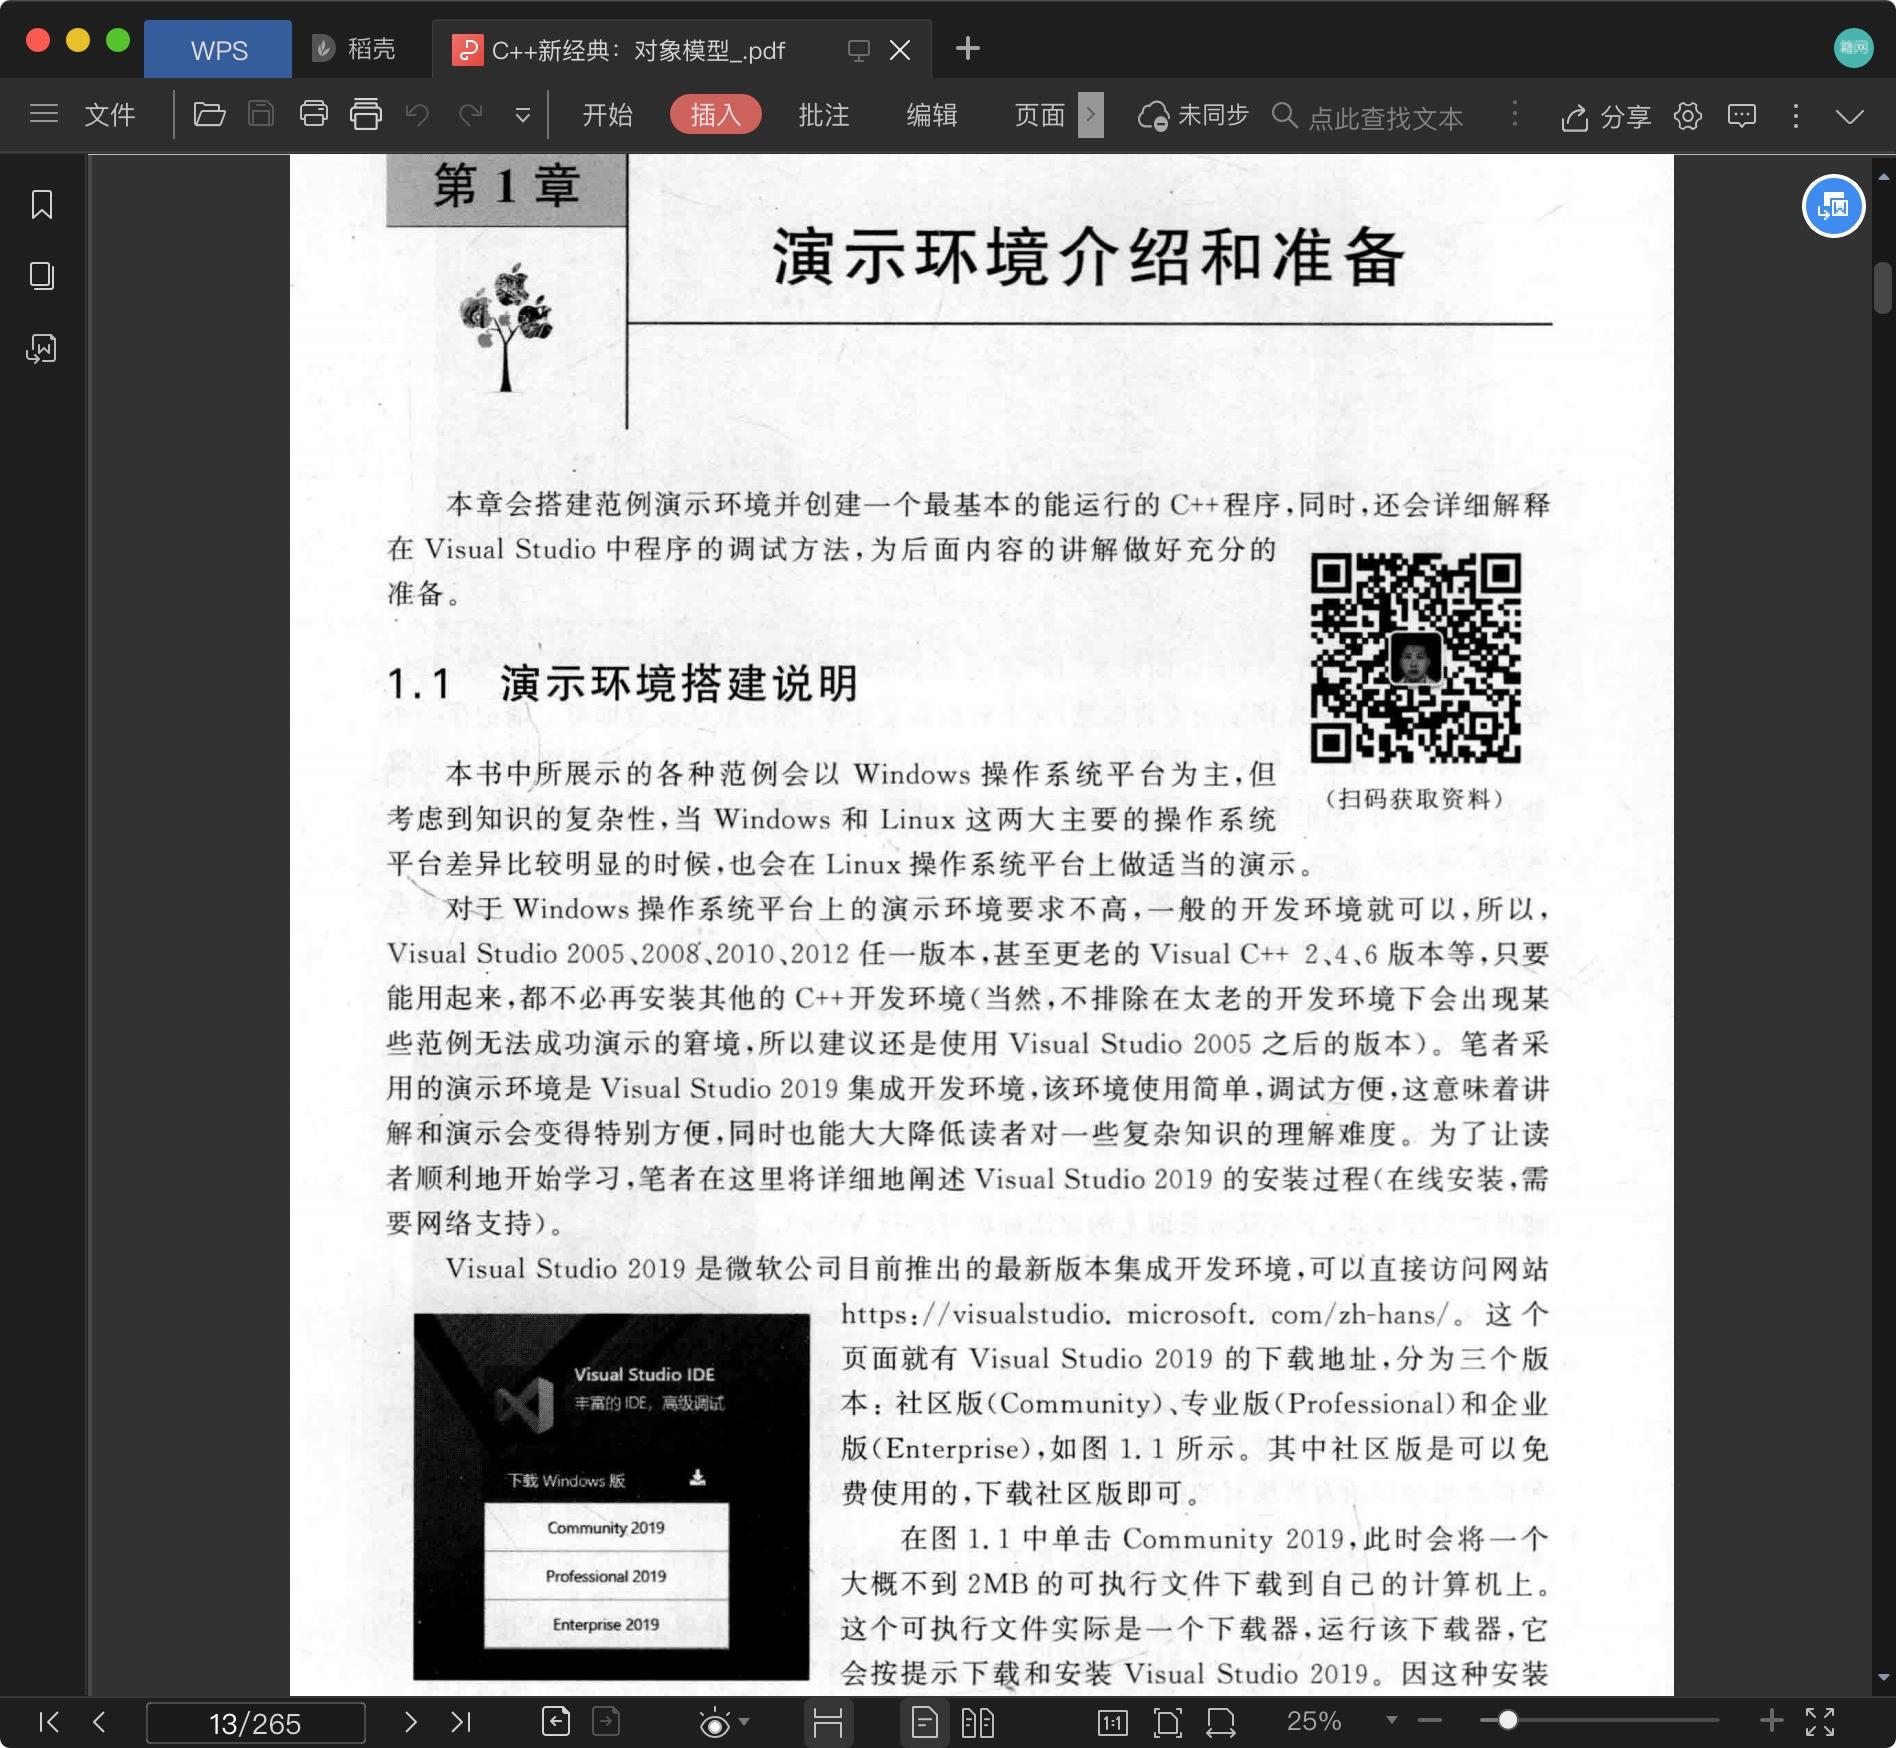Image resolution: width=1896 pixels, height=1748 pixels.
Task: Click the scroll down arrow of the scrollbar
Action: pos(1883,1677)
